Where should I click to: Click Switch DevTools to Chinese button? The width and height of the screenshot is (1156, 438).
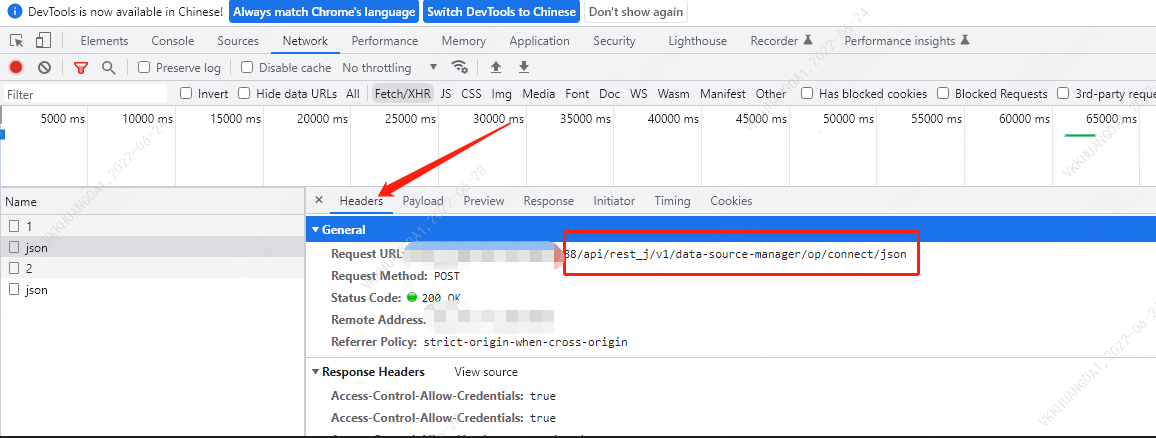click(501, 12)
